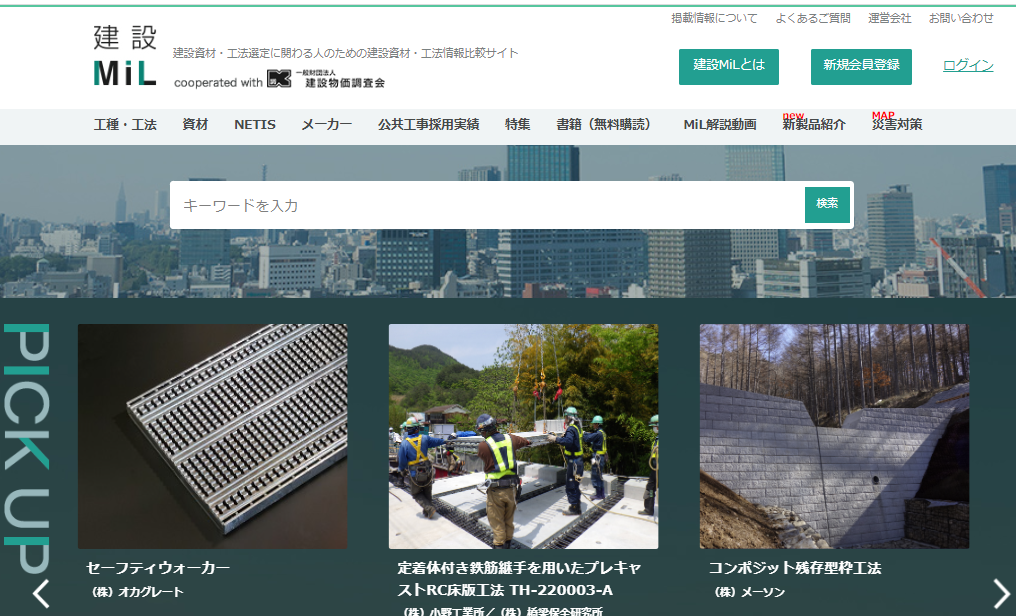Focus the keyword search input field
1016x616 pixels.
pyautogui.click(x=487, y=205)
